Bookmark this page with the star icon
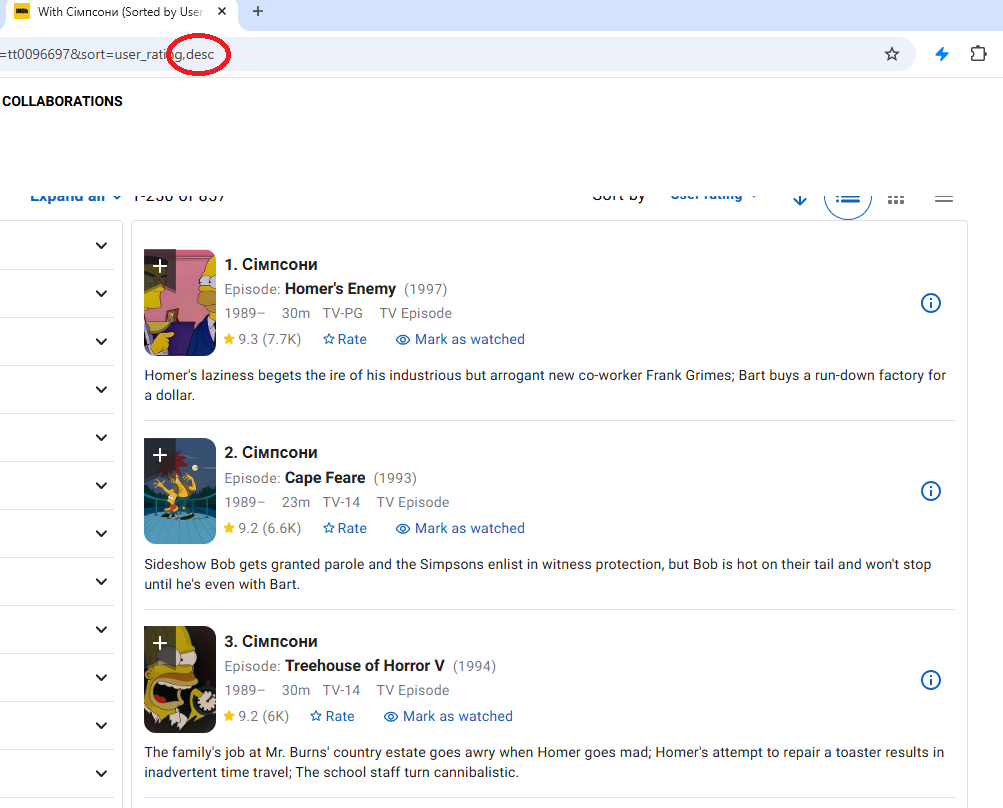The image size is (1003, 808). coord(892,54)
